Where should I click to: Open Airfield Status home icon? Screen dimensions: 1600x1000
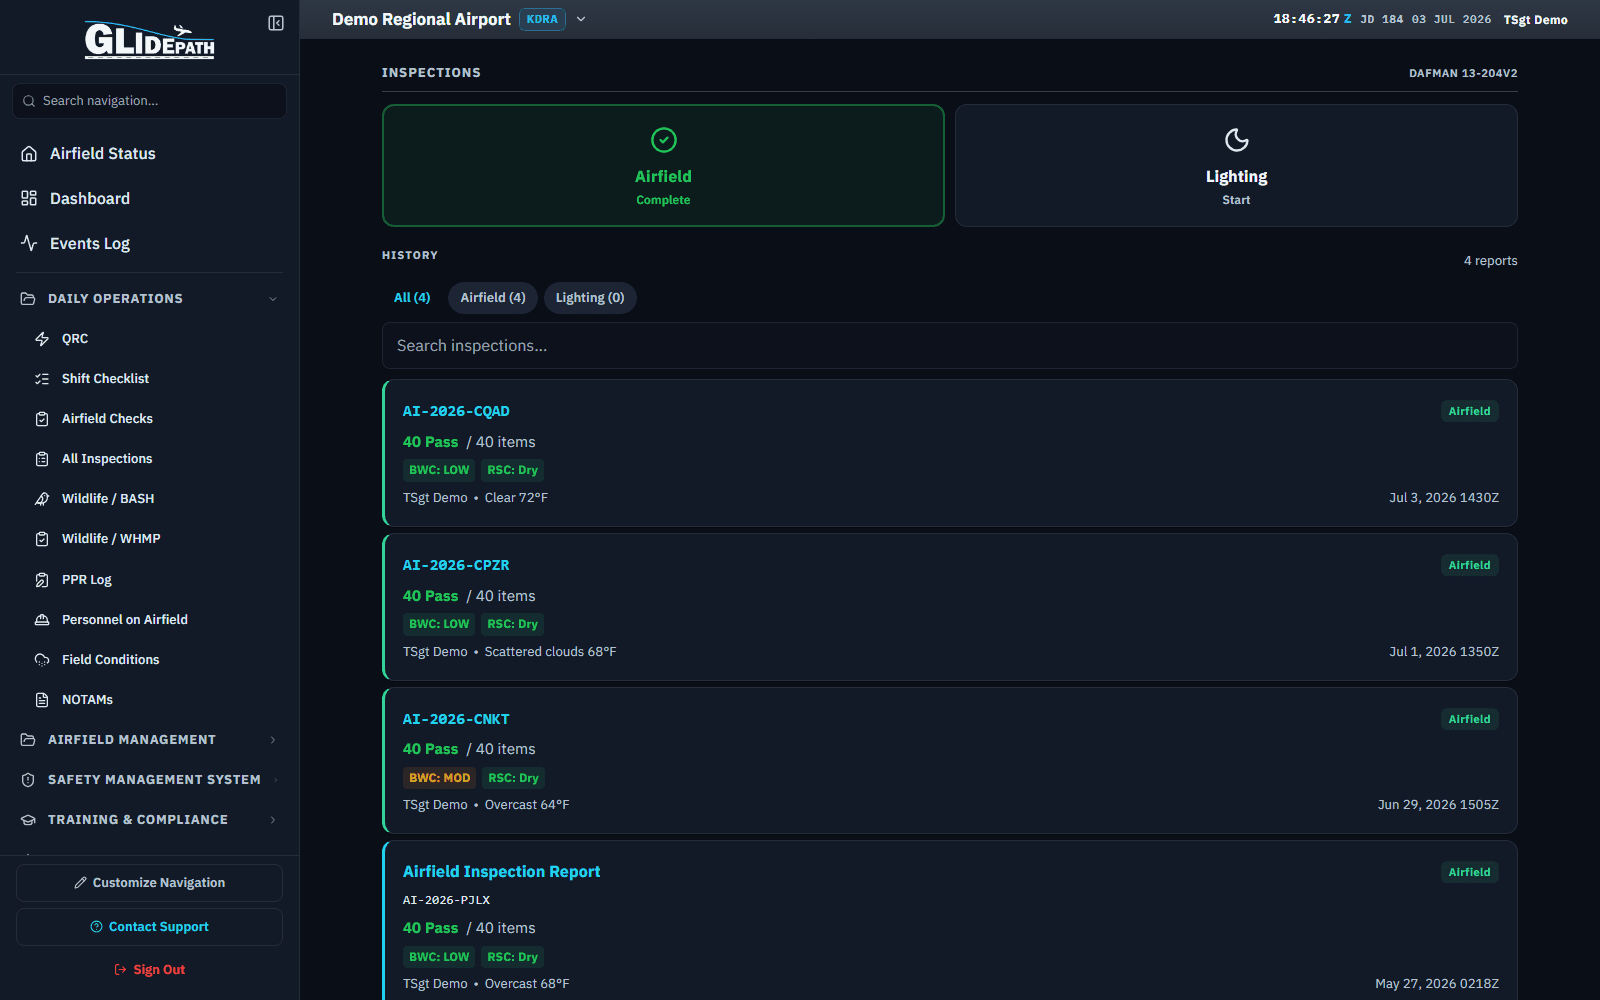click(29, 154)
